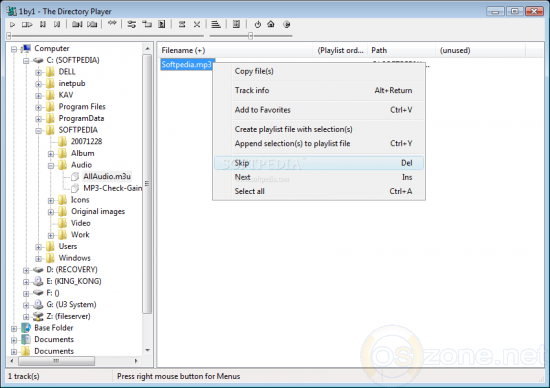The width and height of the screenshot is (550, 388).
Task: Adjust the volume slider handle
Action: (250, 36)
